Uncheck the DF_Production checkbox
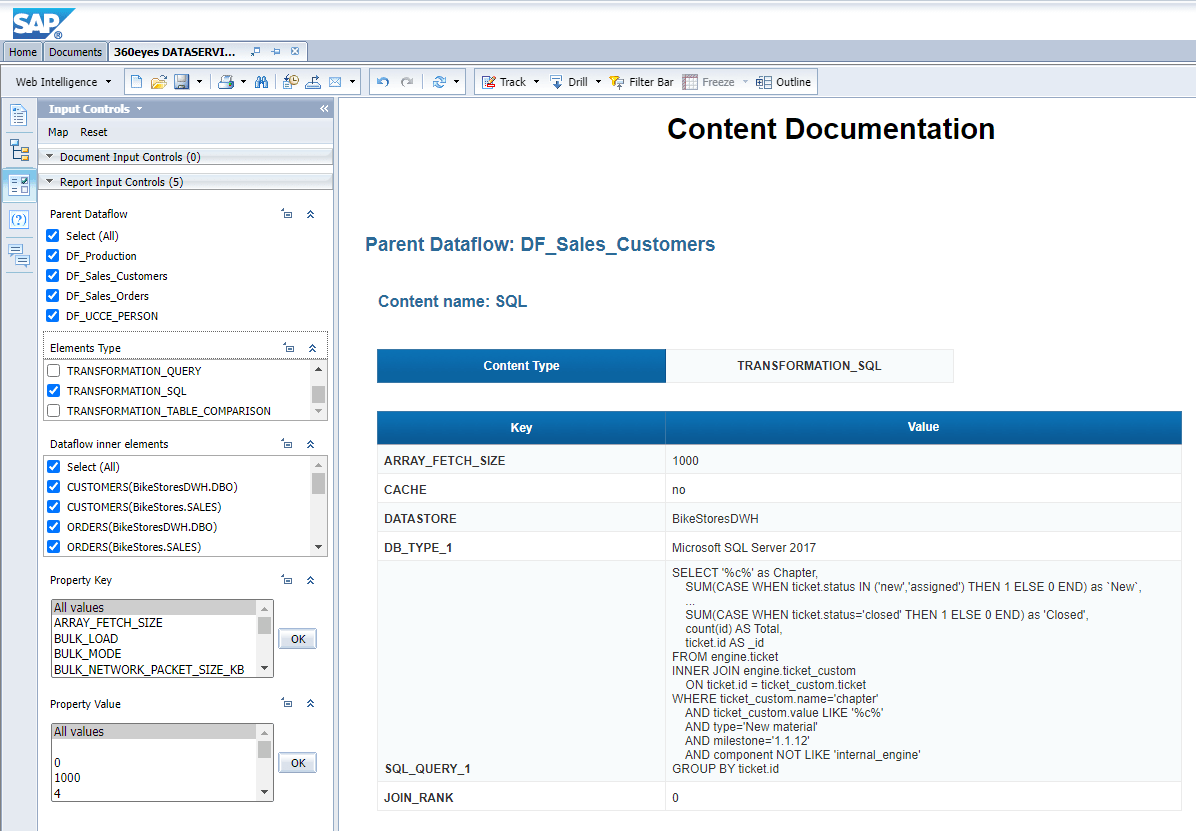This screenshot has width=1196, height=831. (52, 255)
